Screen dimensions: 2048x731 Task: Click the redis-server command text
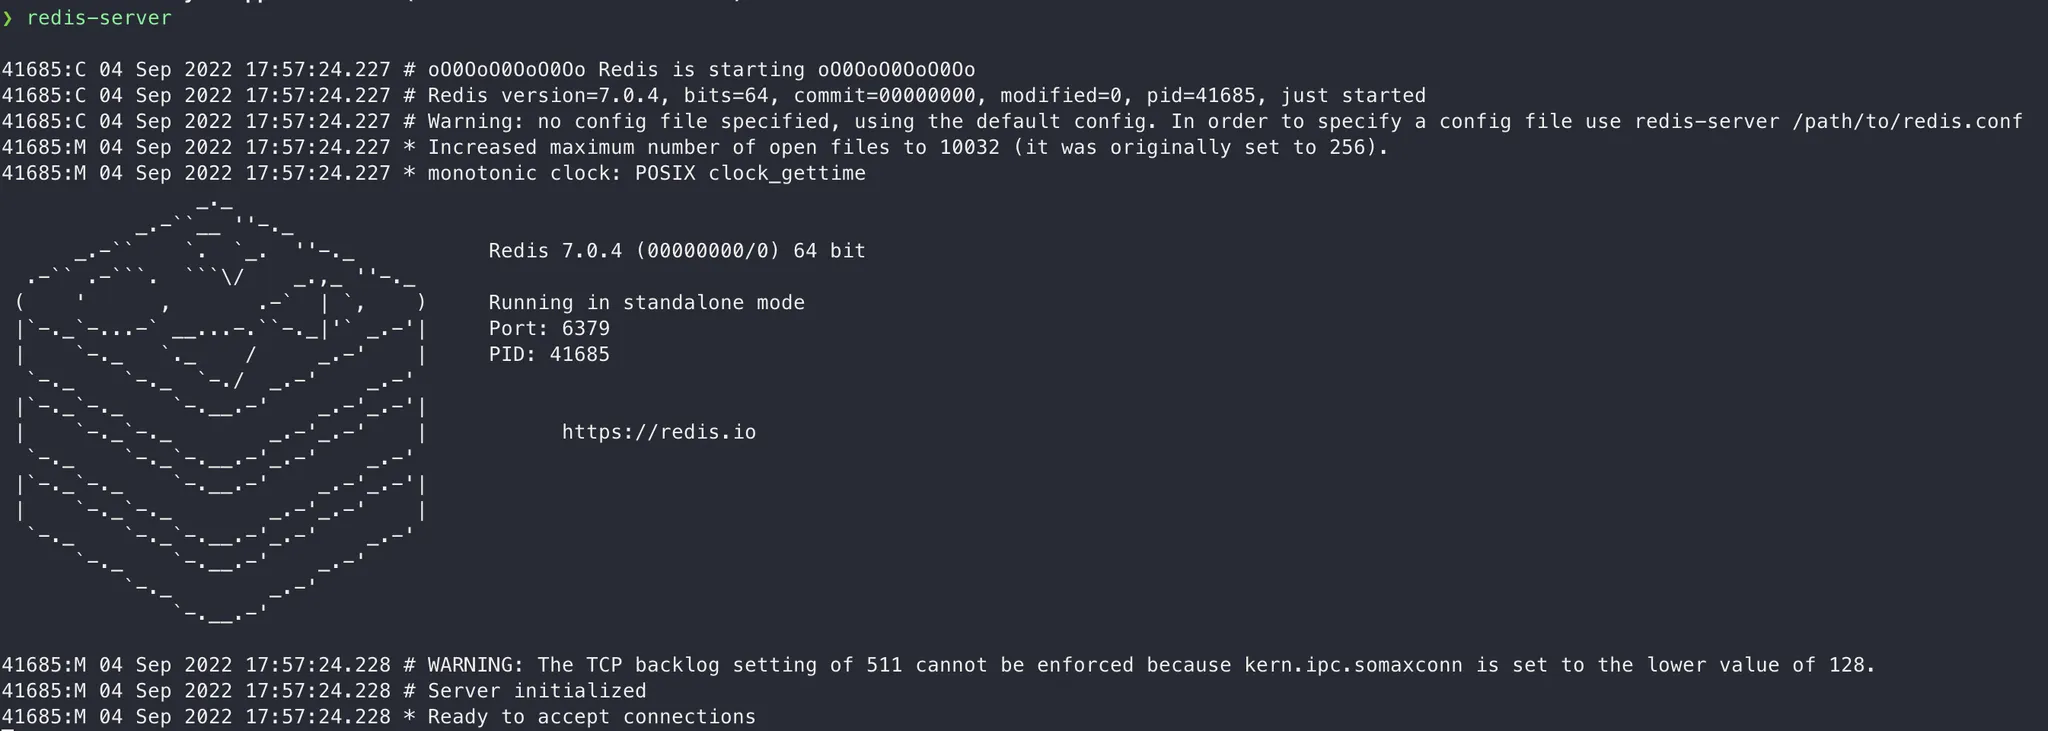pyautogui.click(x=99, y=18)
